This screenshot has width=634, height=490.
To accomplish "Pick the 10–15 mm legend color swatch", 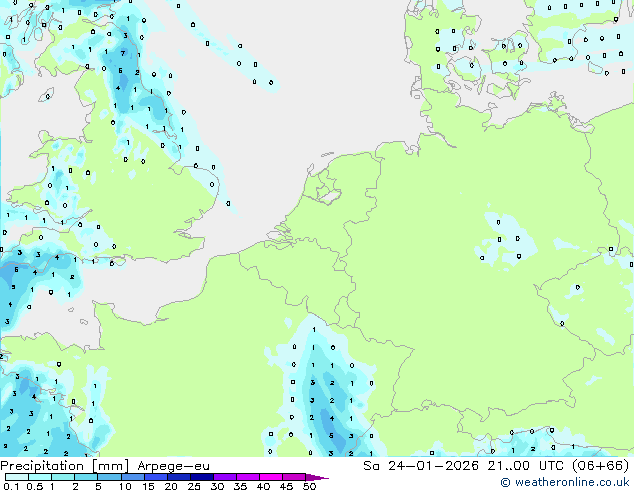I will coord(132,477).
